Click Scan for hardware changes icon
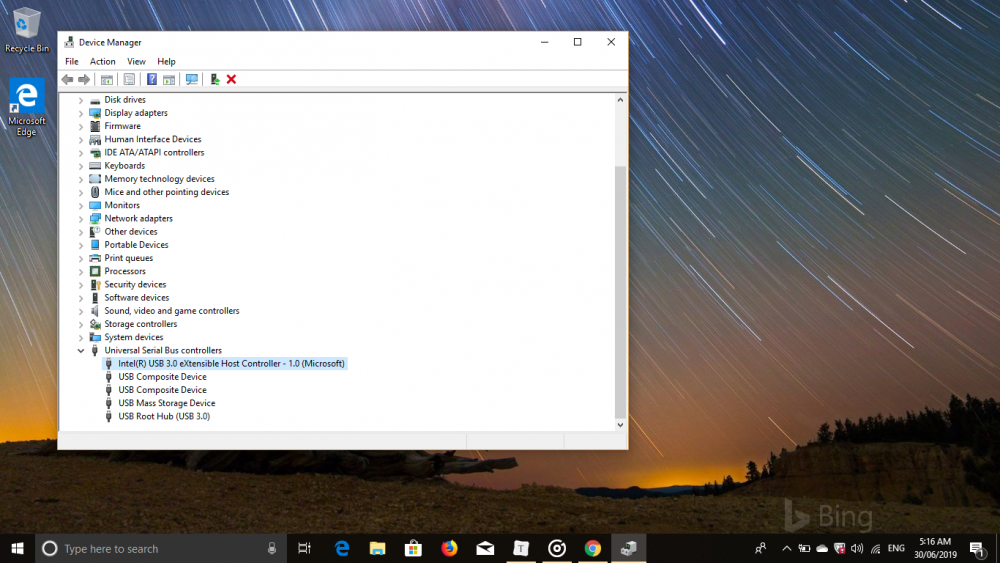Viewport: 1000px width, 563px height. tap(191, 80)
